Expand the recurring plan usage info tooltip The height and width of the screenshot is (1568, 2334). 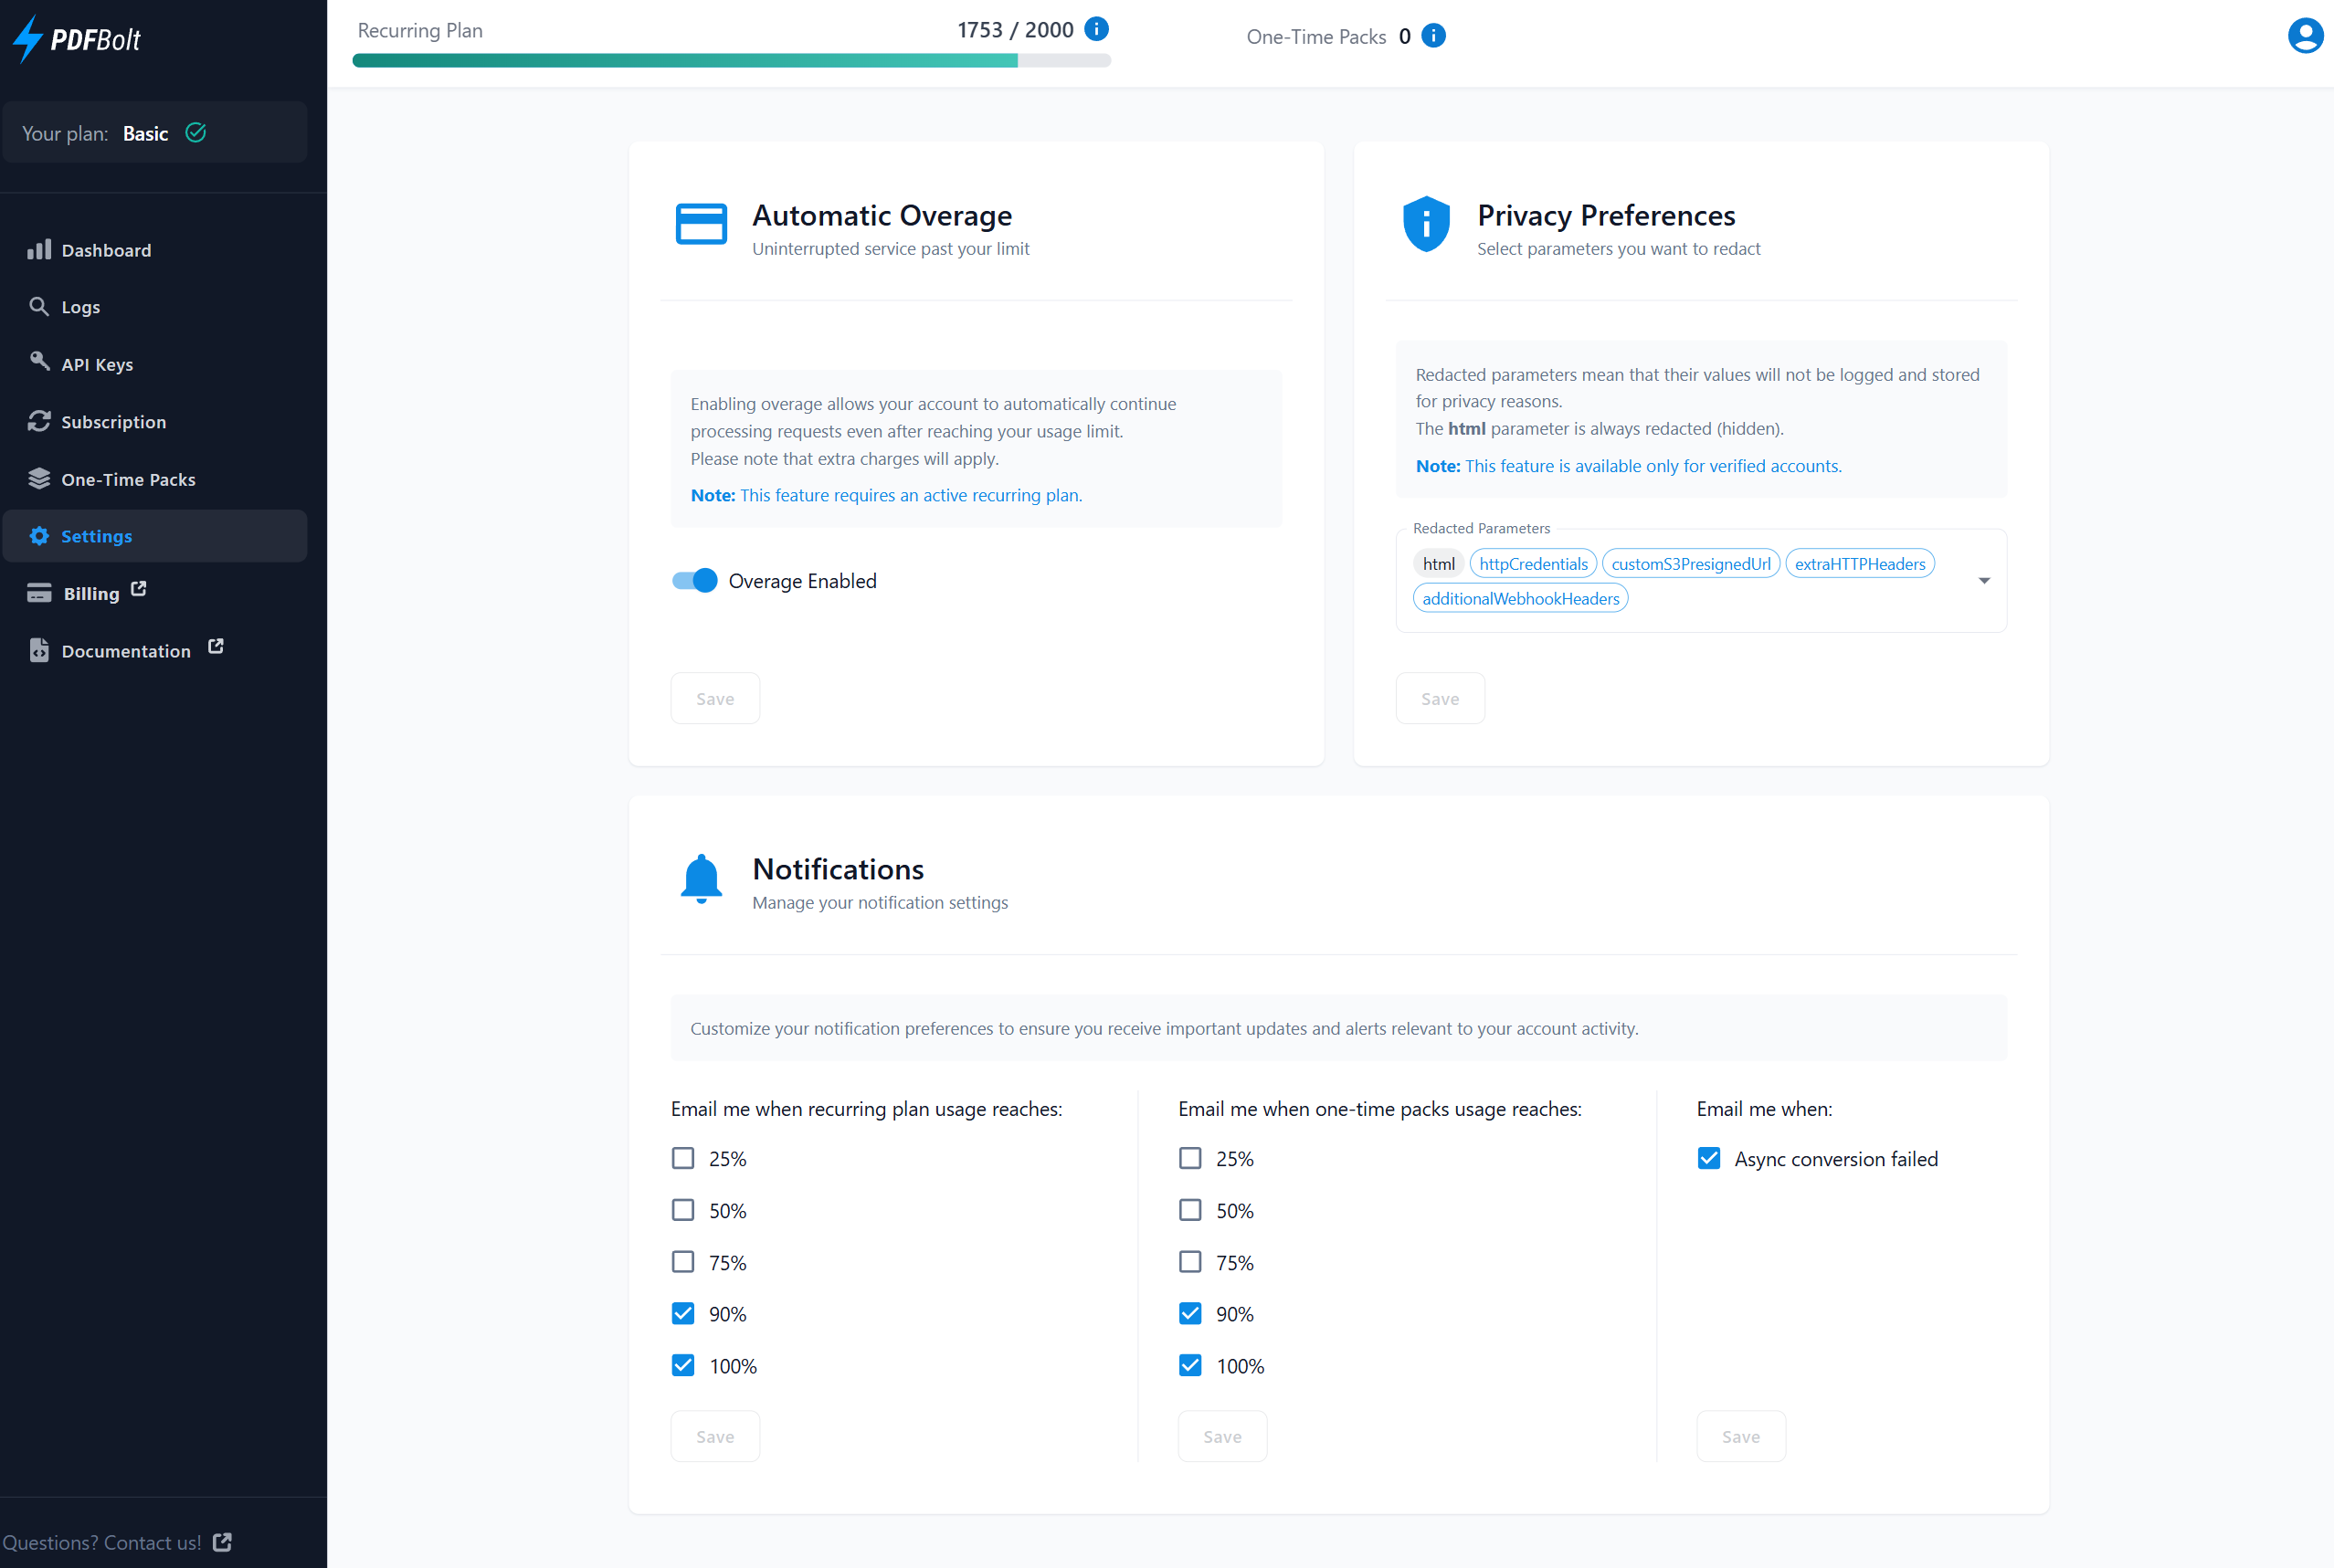click(x=1099, y=30)
